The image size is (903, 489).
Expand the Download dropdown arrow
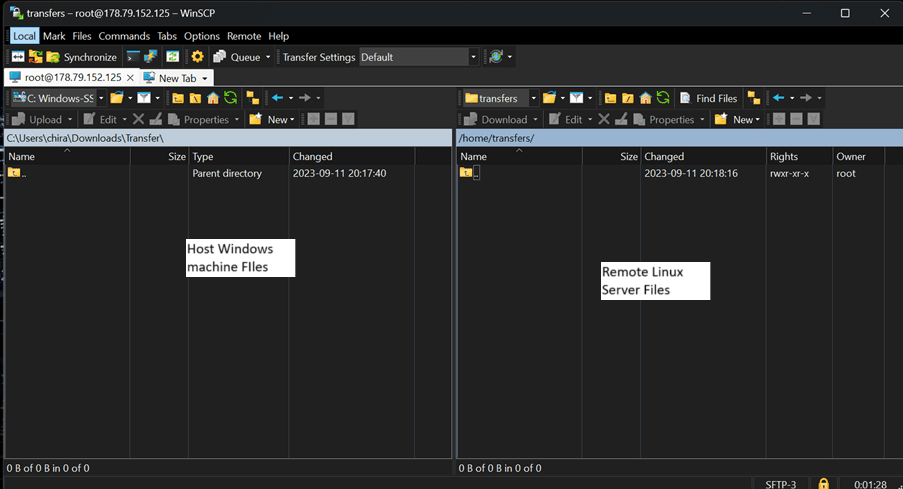536,120
